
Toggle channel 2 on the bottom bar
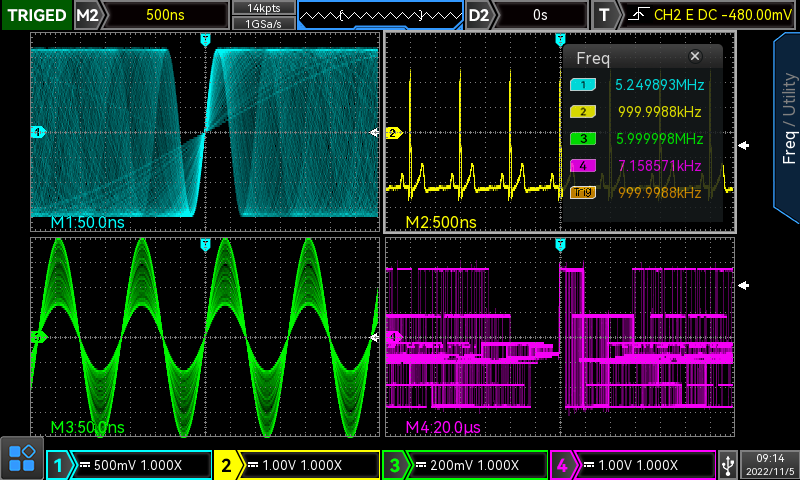click(228, 465)
